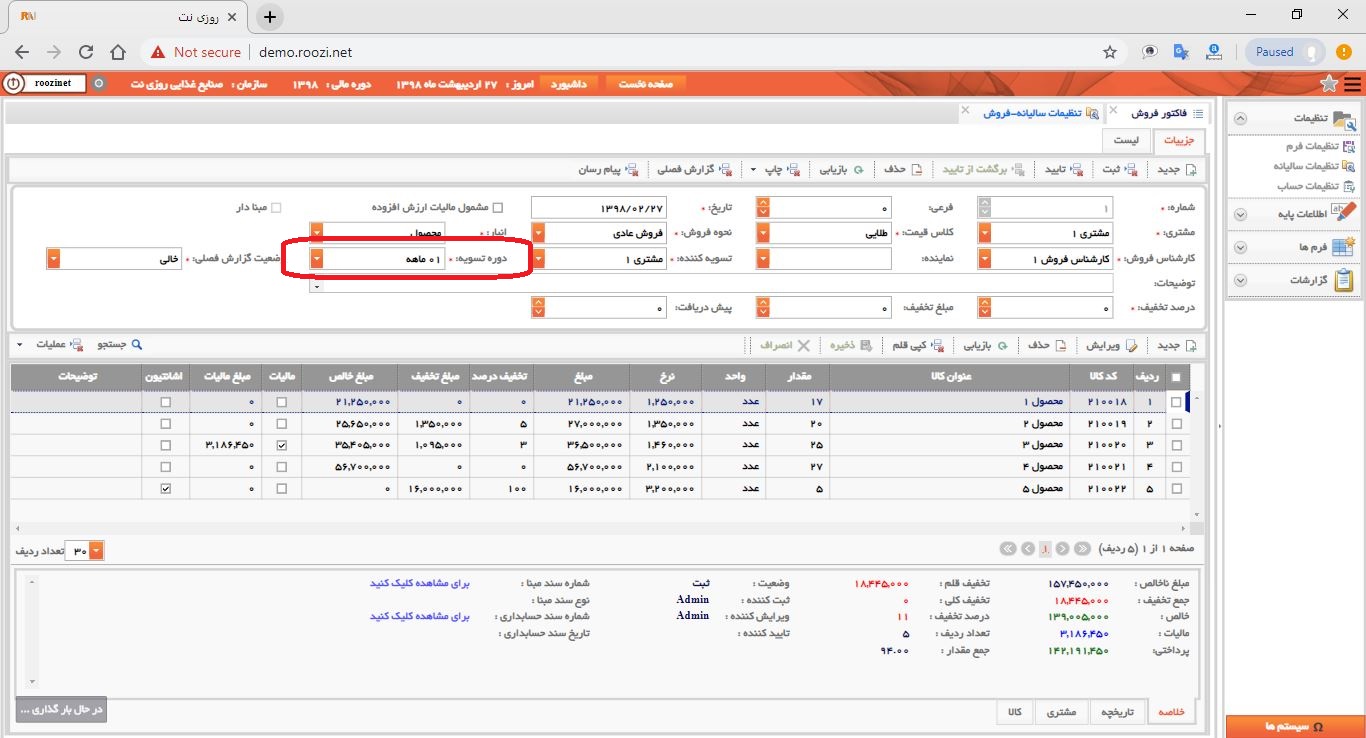The height and width of the screenshot is (738, 1366).
Task: Switch to the تاریخچه bottom tab
Action: pyautogui.click(x=1116, y=712)
